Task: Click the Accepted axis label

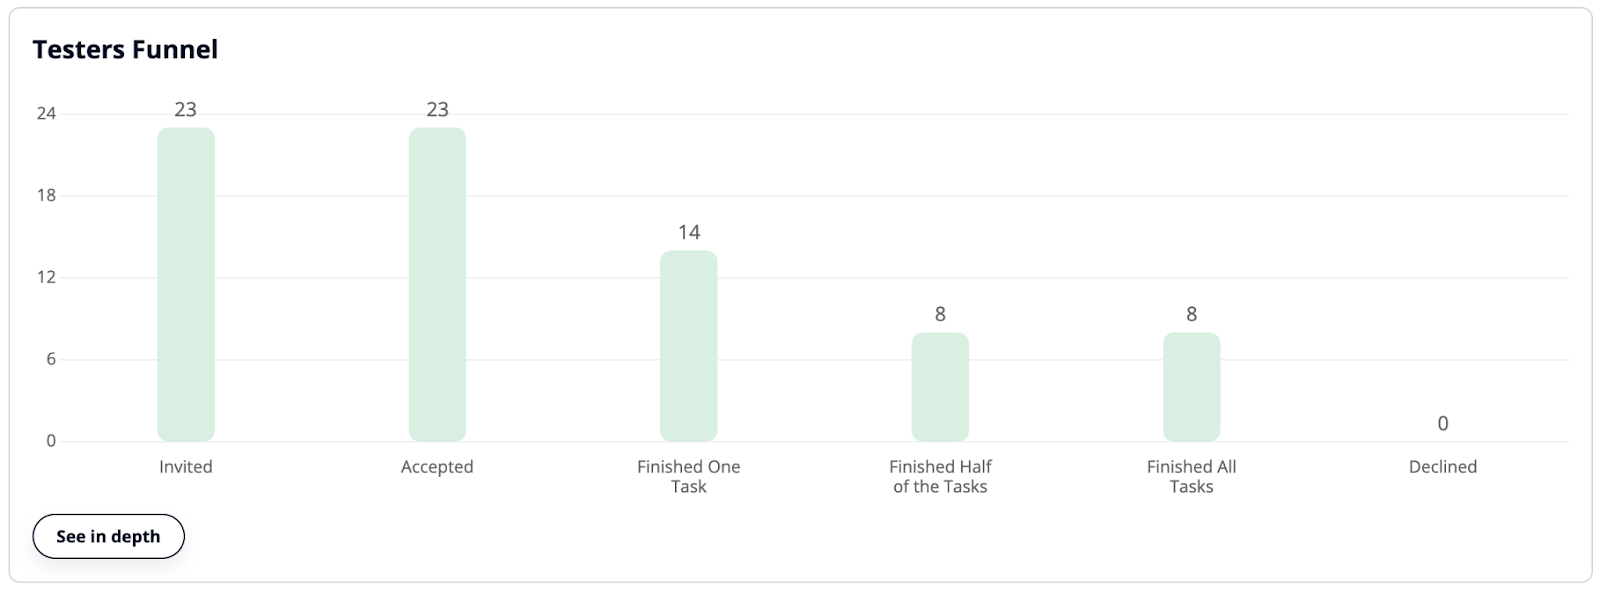Action: (437, 466)
